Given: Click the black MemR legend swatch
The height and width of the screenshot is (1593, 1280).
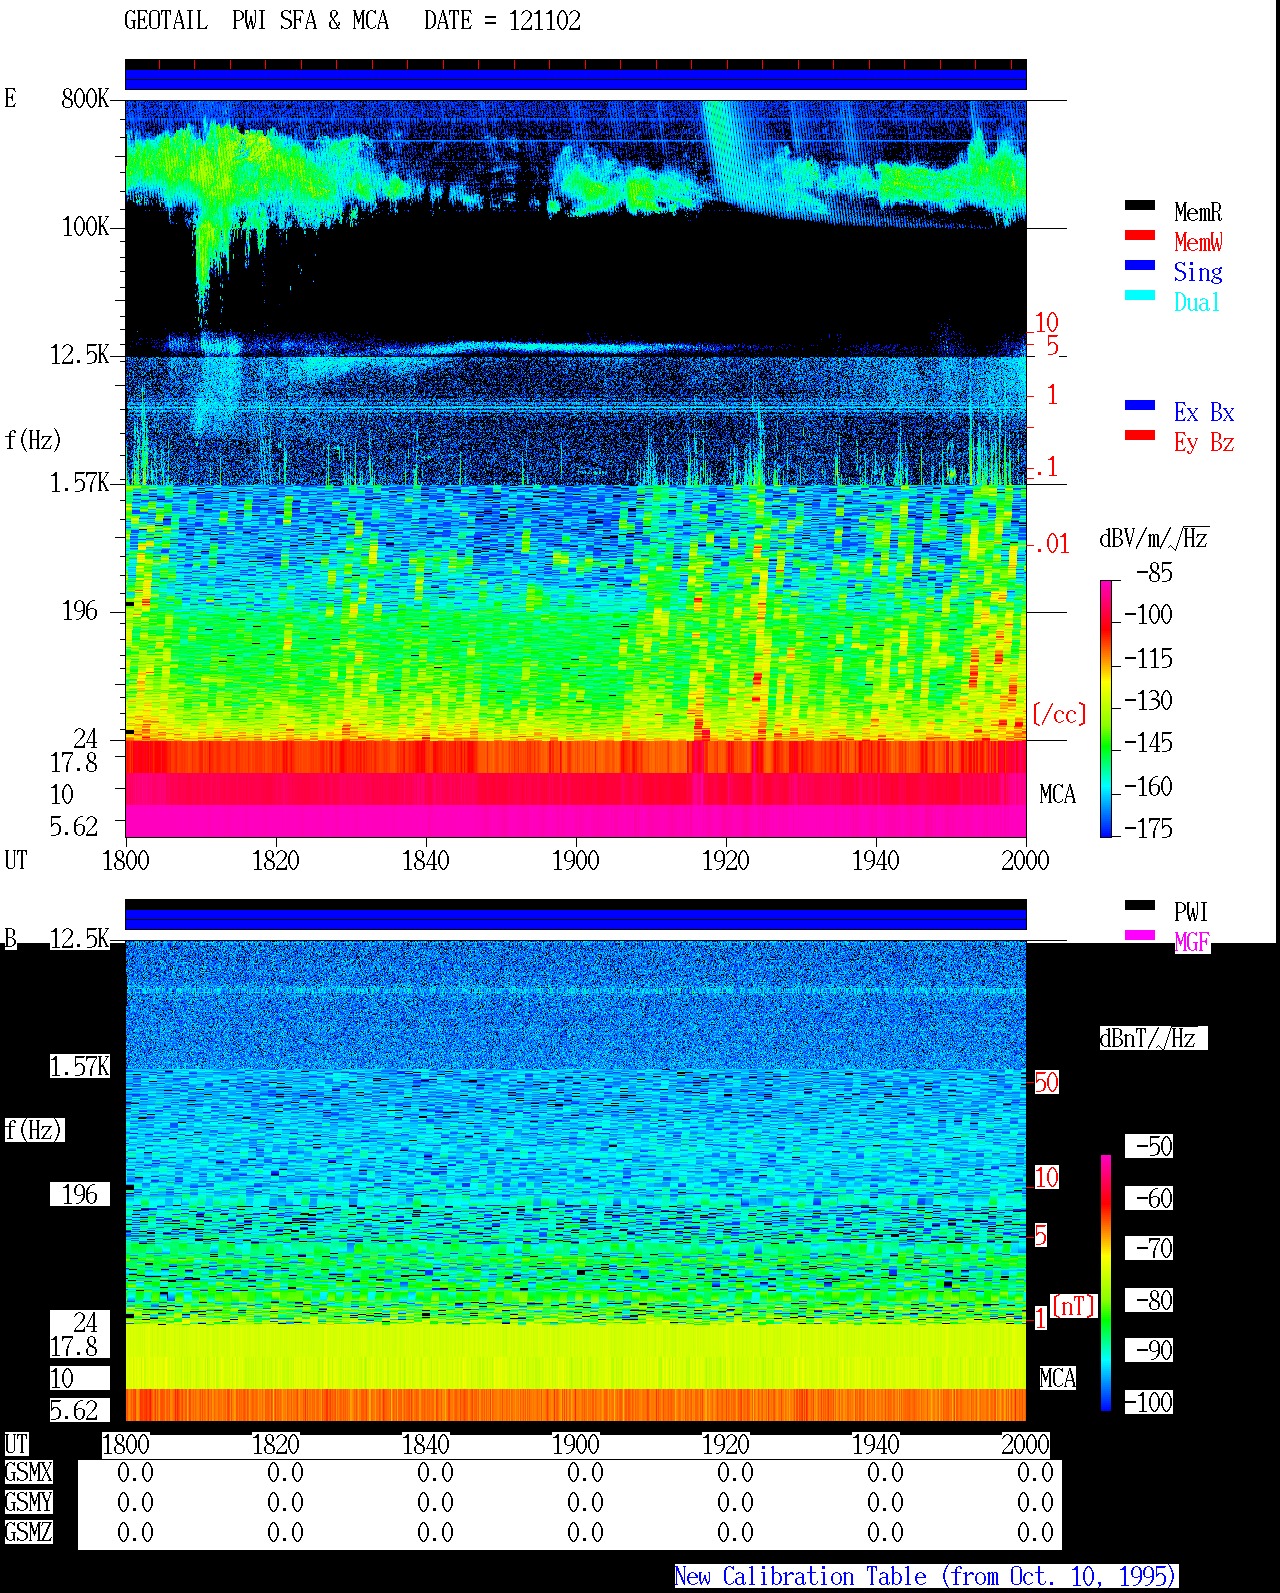Looking at the screenshot, I should coord(1140,206).
